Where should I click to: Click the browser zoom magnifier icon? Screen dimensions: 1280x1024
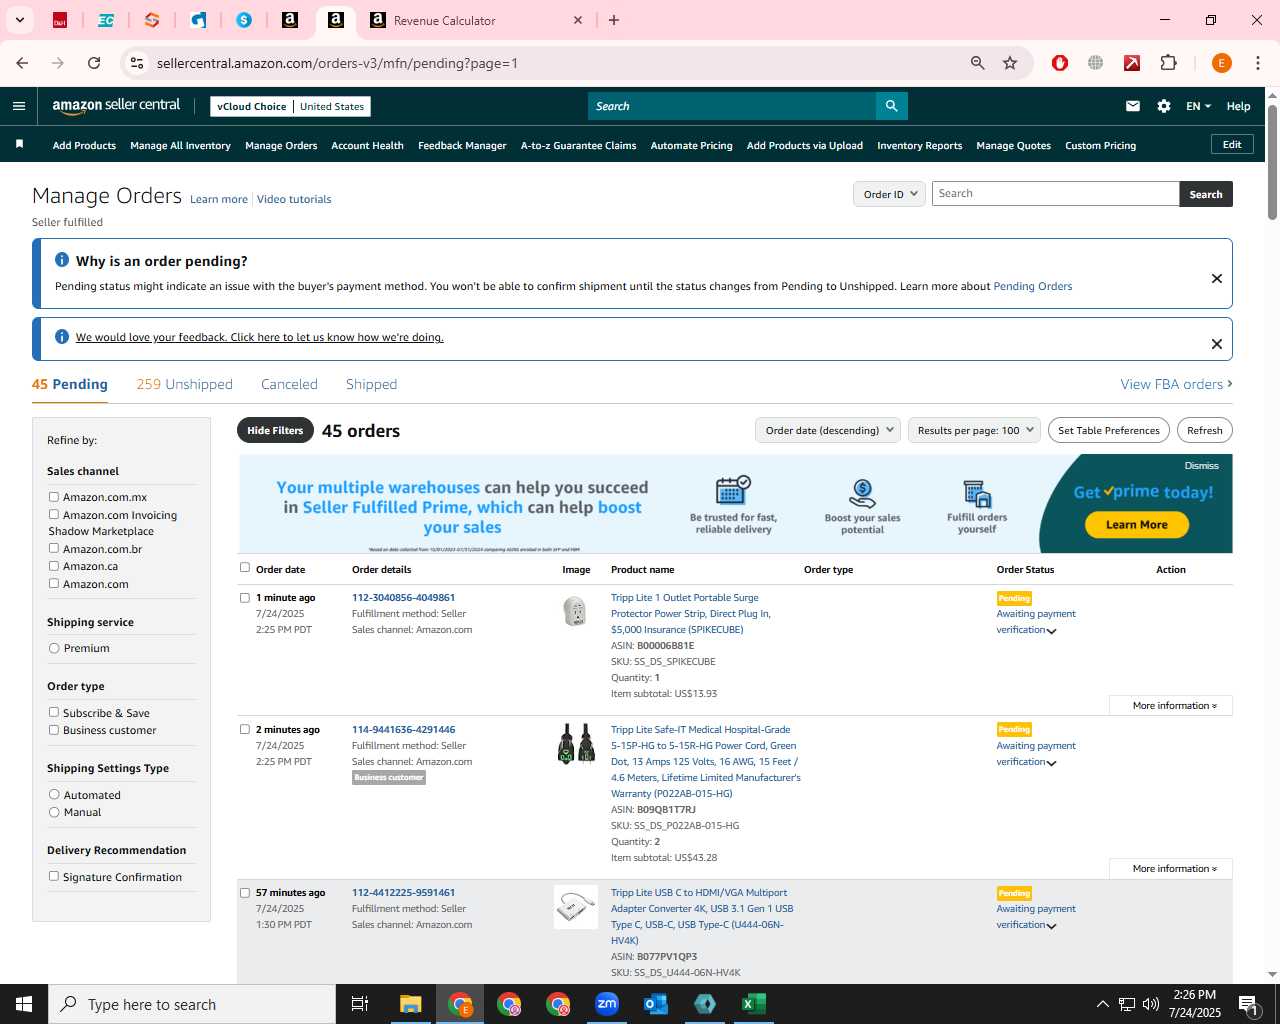click(x=978, y=63)
